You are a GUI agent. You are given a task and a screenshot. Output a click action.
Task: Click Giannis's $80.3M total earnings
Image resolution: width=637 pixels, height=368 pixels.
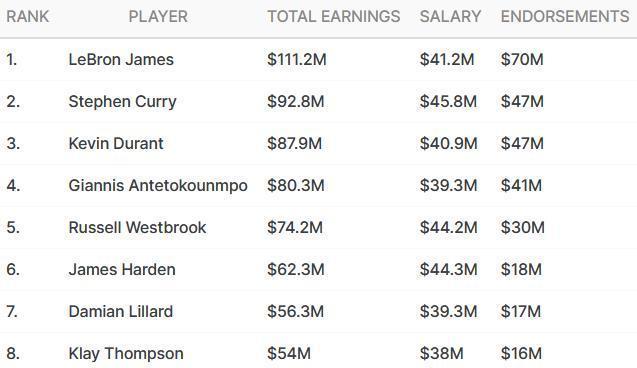pos(296,186)
